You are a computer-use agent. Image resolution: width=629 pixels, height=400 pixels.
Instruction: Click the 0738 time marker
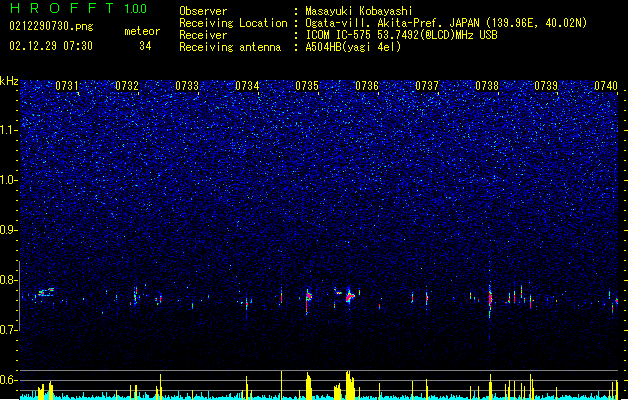pyautogui.click(x=487, y=86)
